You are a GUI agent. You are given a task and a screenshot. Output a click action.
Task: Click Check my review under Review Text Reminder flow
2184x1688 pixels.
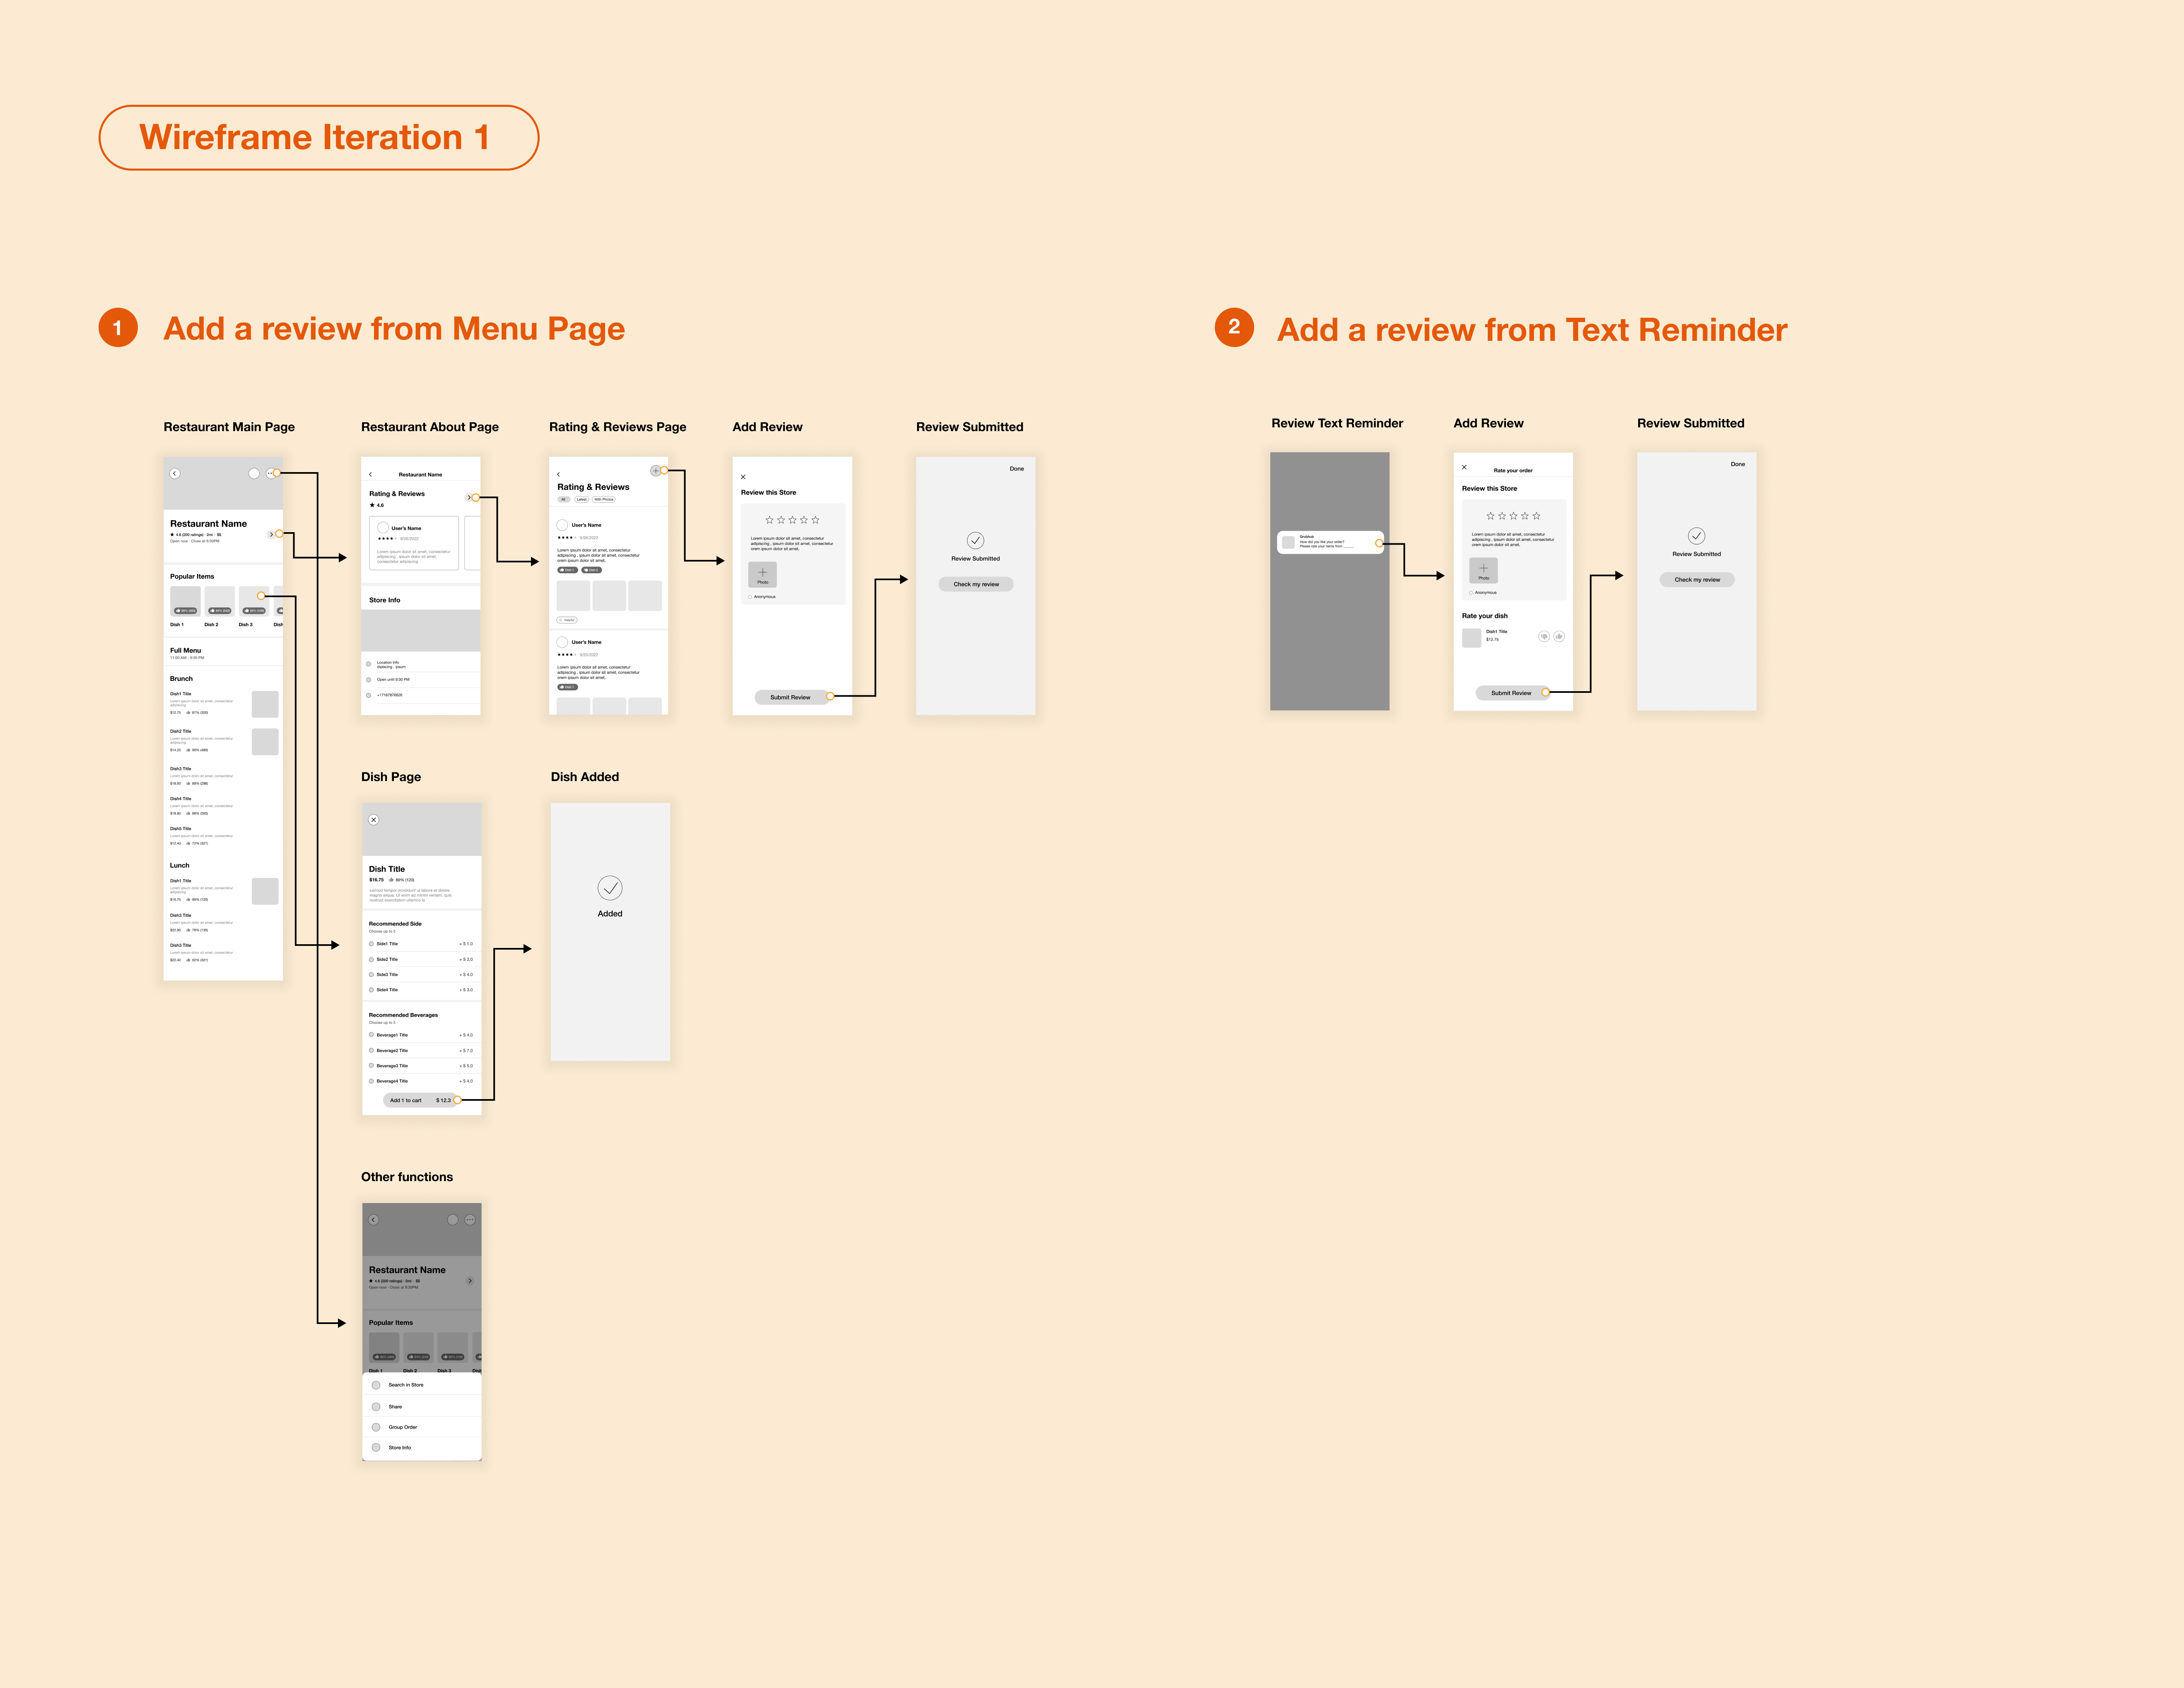[1697, 580]
